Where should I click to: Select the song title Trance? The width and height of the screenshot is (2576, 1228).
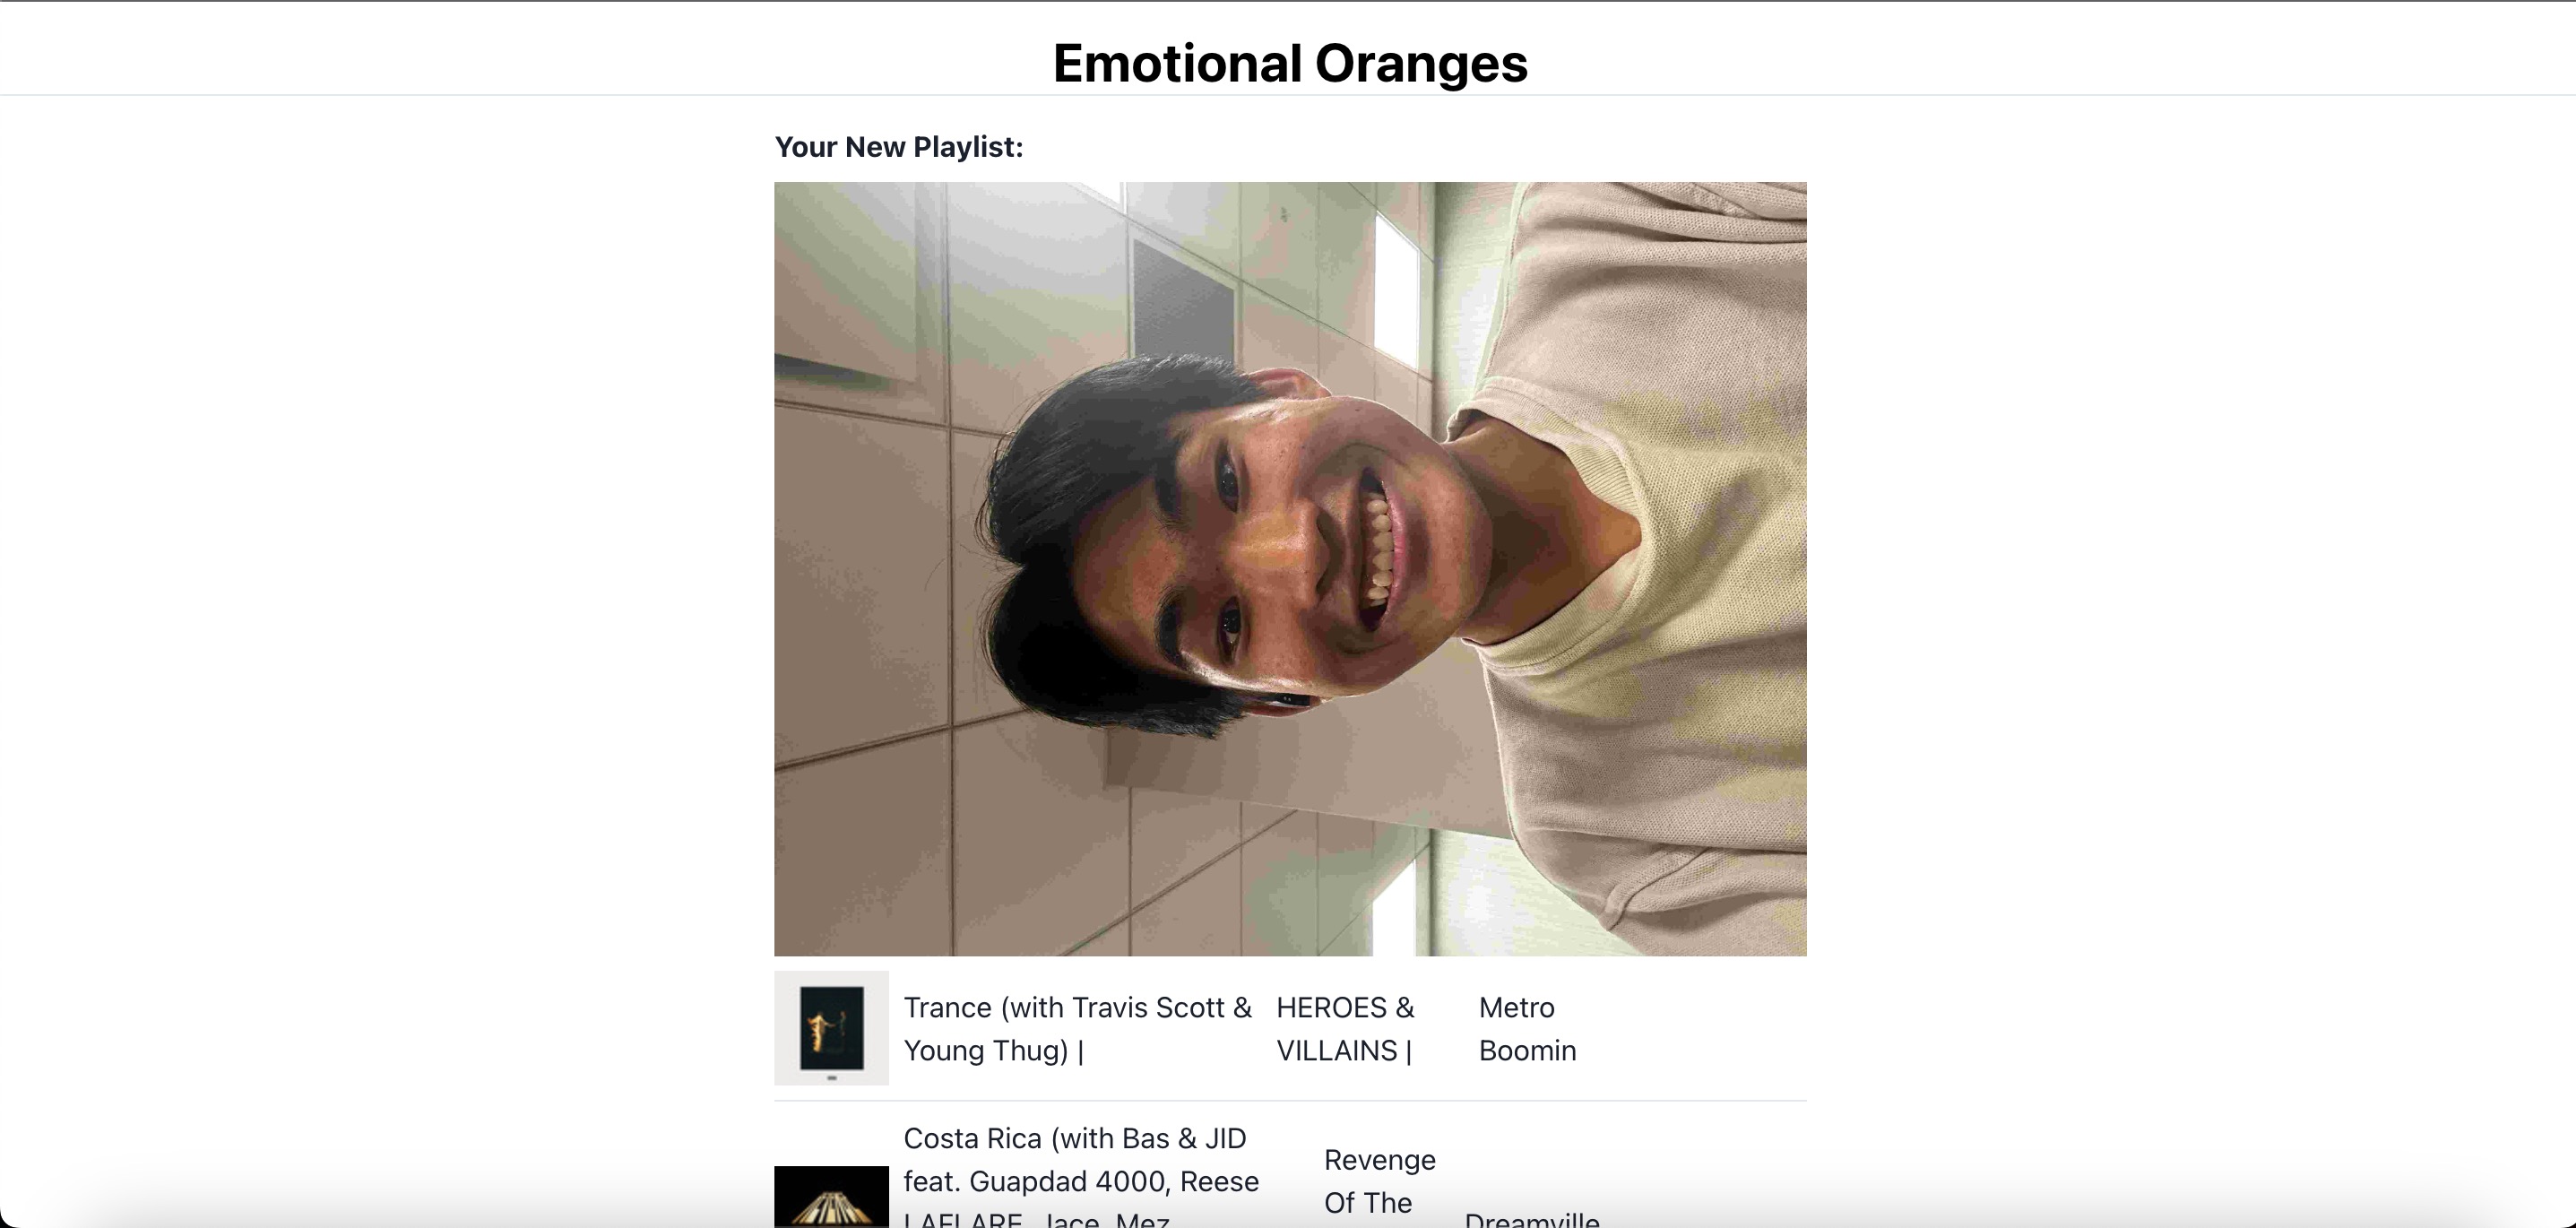pos(950,1008)
